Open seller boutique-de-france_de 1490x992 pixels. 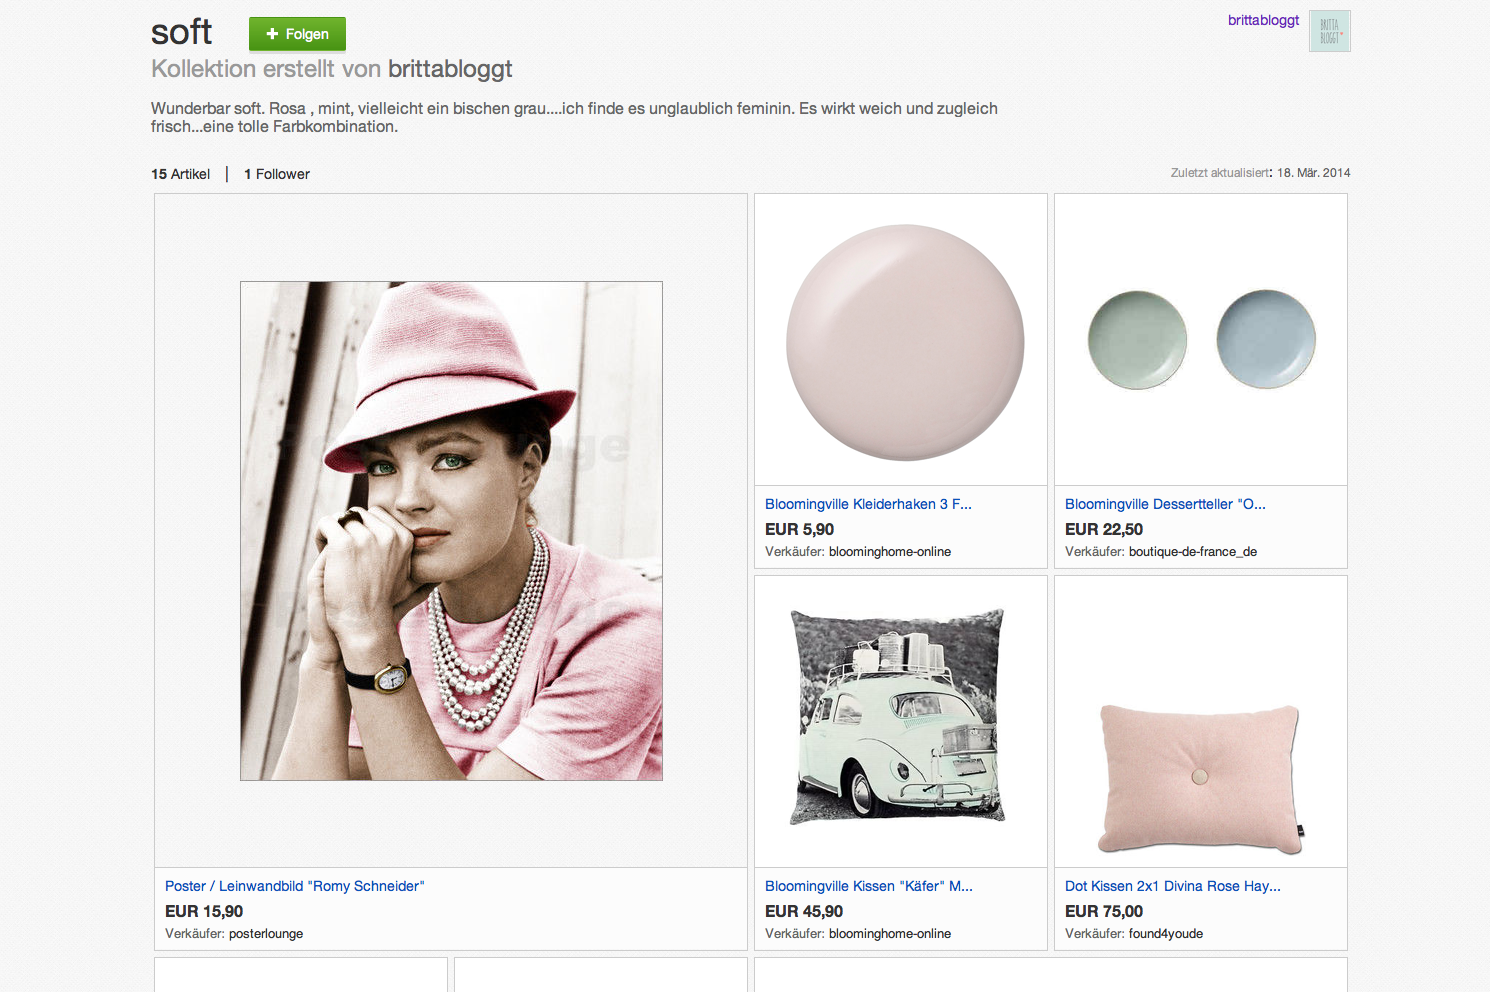(1192, 552)
